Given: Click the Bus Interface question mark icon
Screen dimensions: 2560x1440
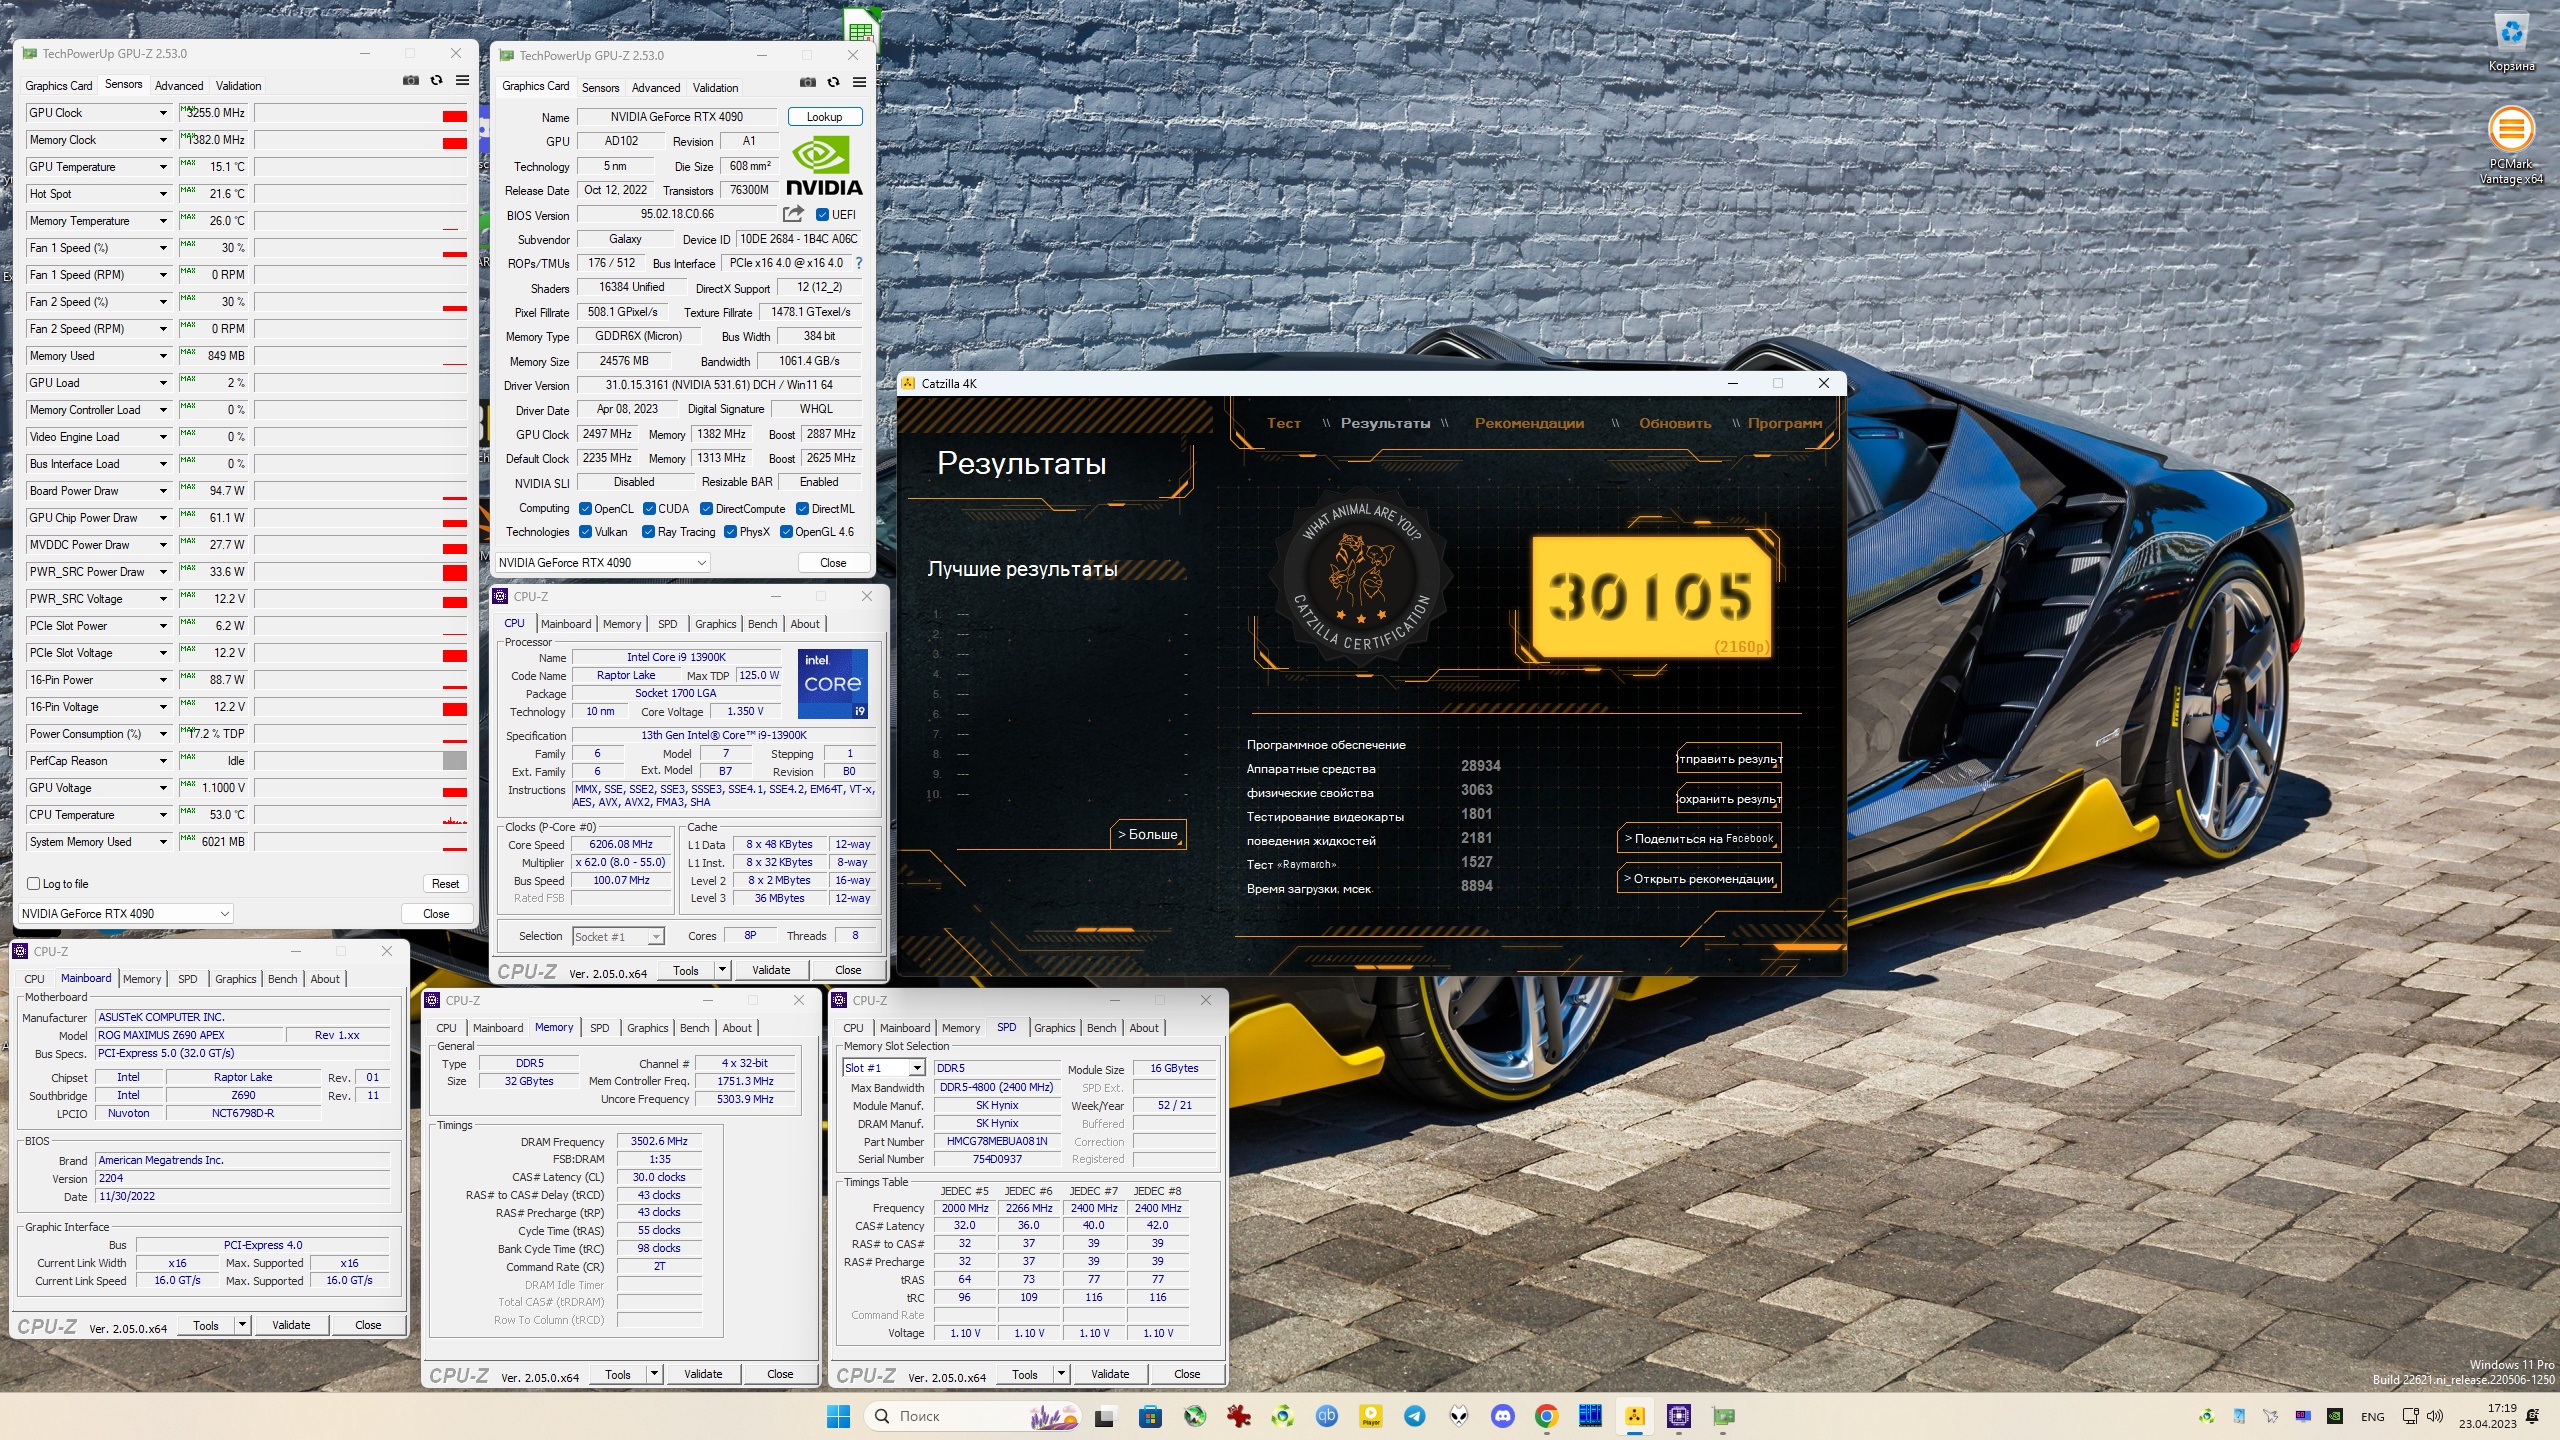Looking at the screenshot, I should pos(858,263).
